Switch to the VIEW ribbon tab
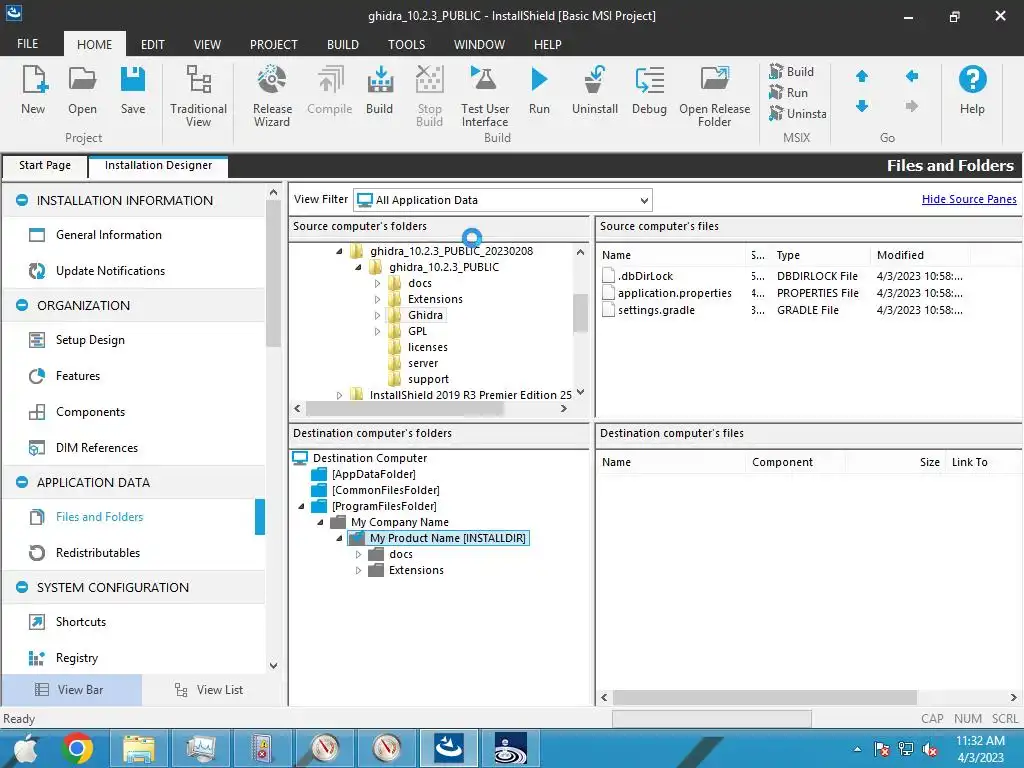The width and height of the screenshot is (1024, 768). [207, 44]
